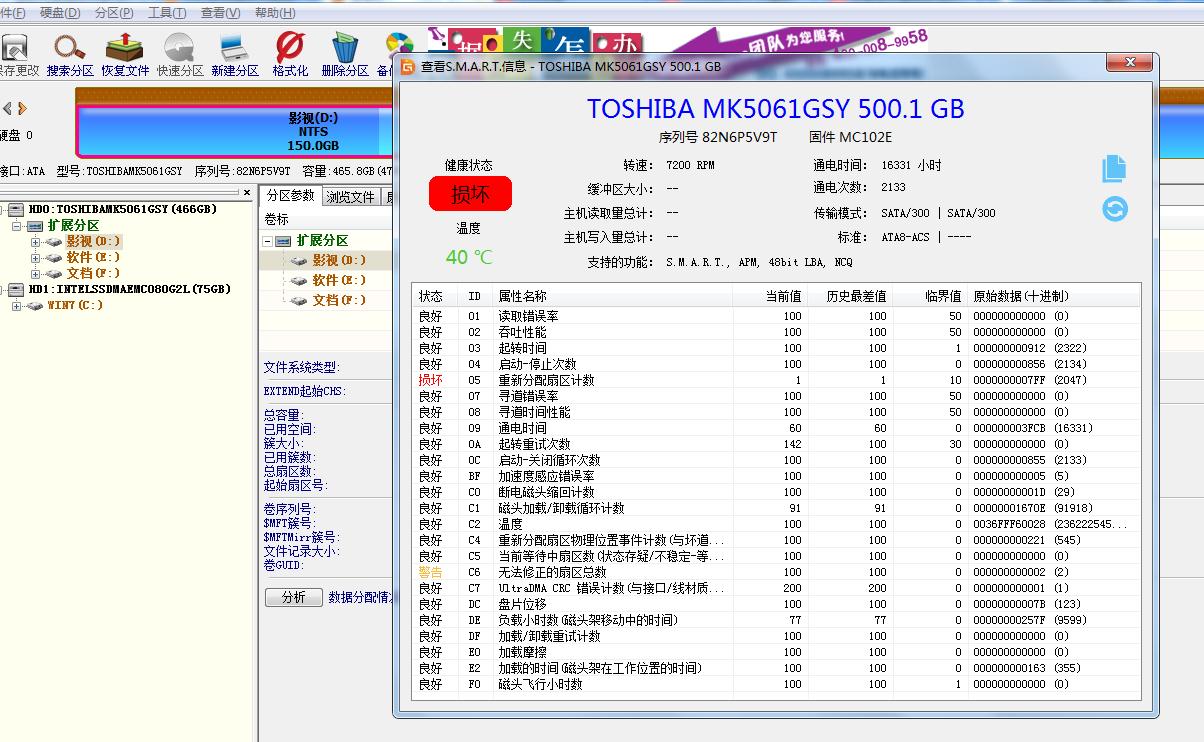Click the Delete Partition (删除分区) icon

(345, 46)
